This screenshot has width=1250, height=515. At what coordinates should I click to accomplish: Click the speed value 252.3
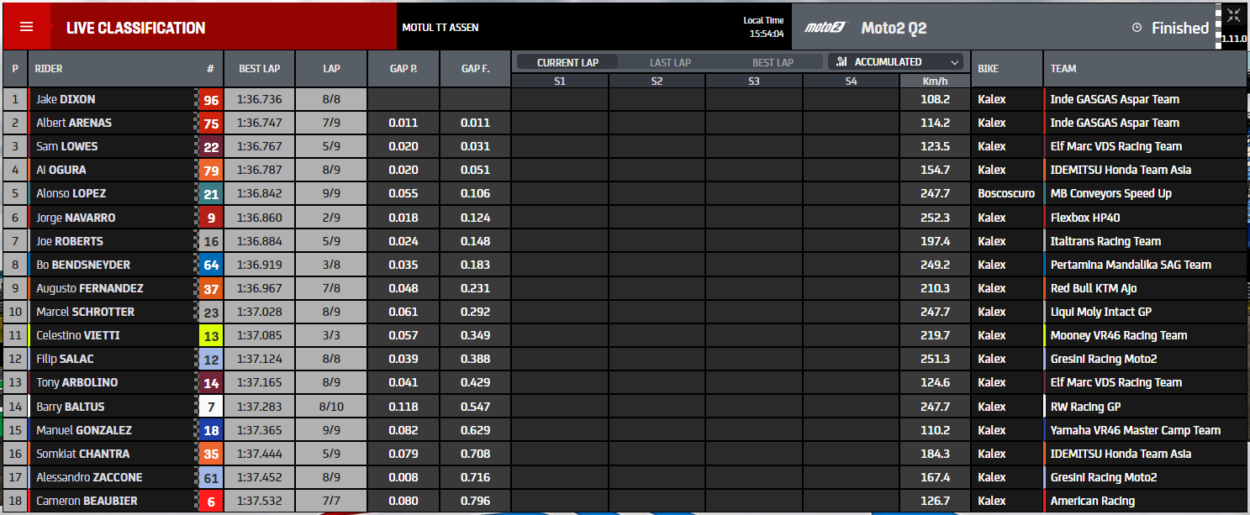tap(934, 217)
